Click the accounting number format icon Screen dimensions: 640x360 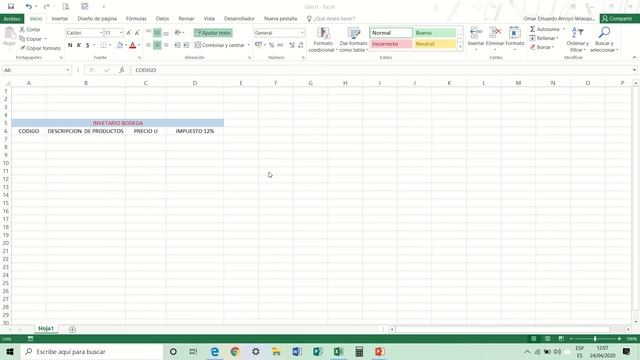click(x=258, y=45)
